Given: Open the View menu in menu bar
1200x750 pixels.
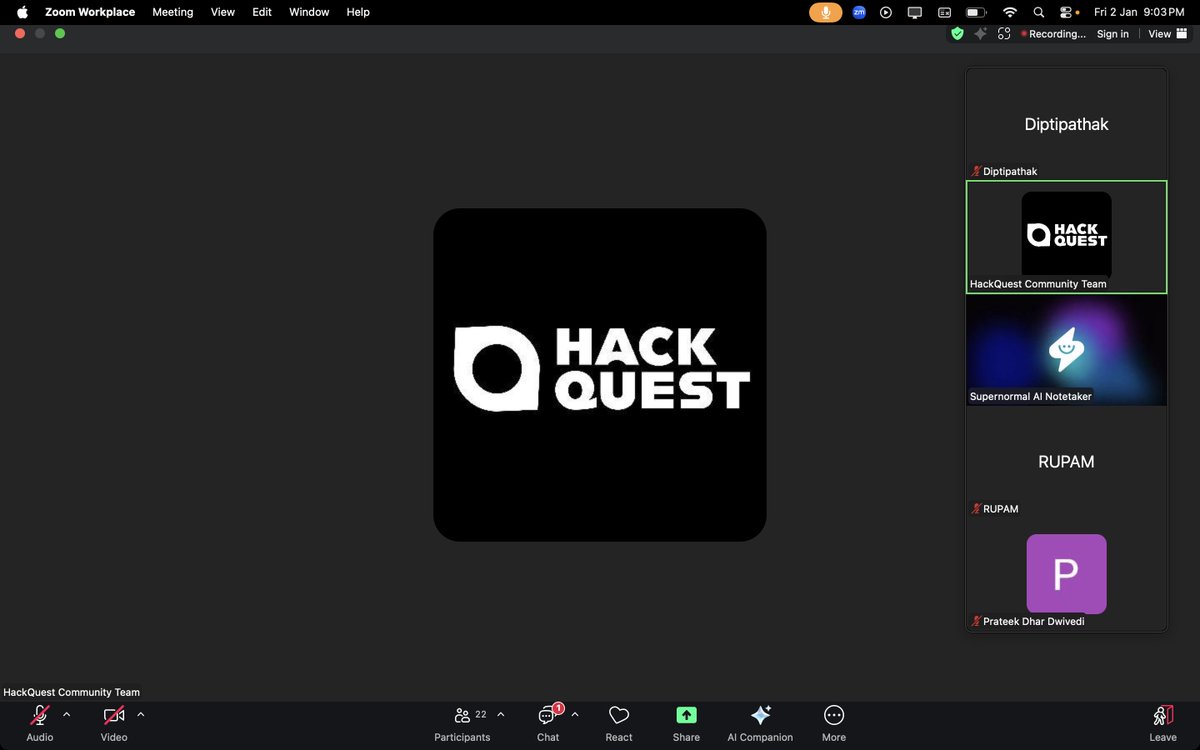Looking at the screenshot, I should click(x=223, y=12).
